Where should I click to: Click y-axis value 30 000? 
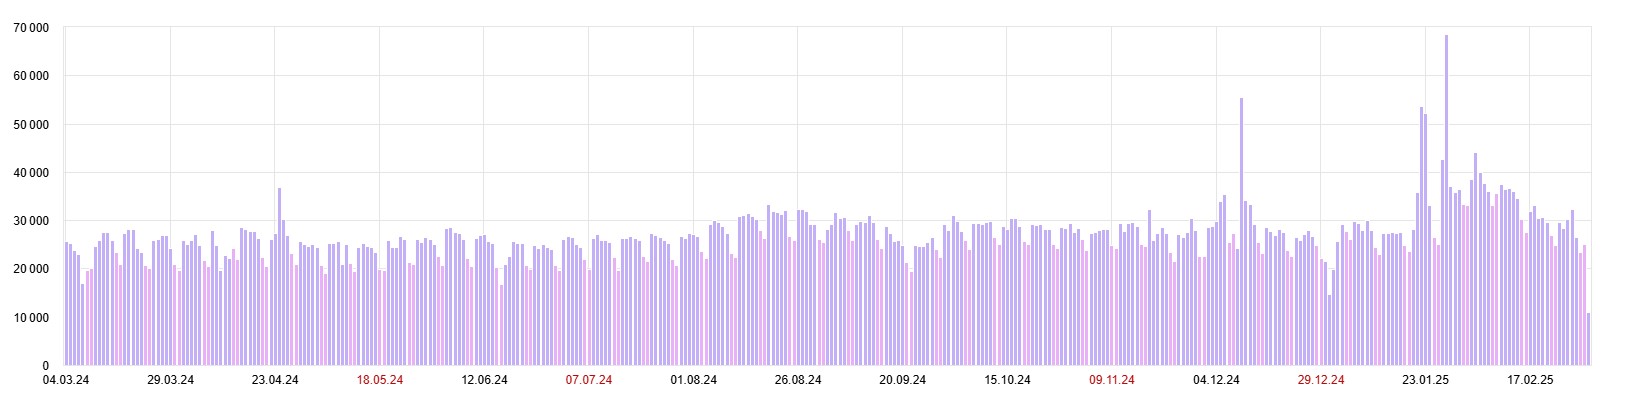tap(31, 221)
